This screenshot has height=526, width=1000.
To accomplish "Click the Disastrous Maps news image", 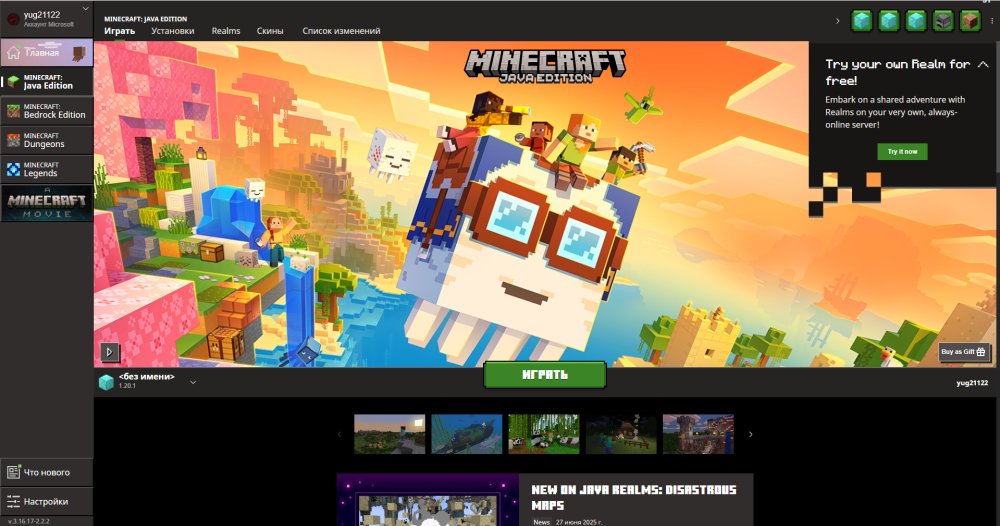I will 428,500.
